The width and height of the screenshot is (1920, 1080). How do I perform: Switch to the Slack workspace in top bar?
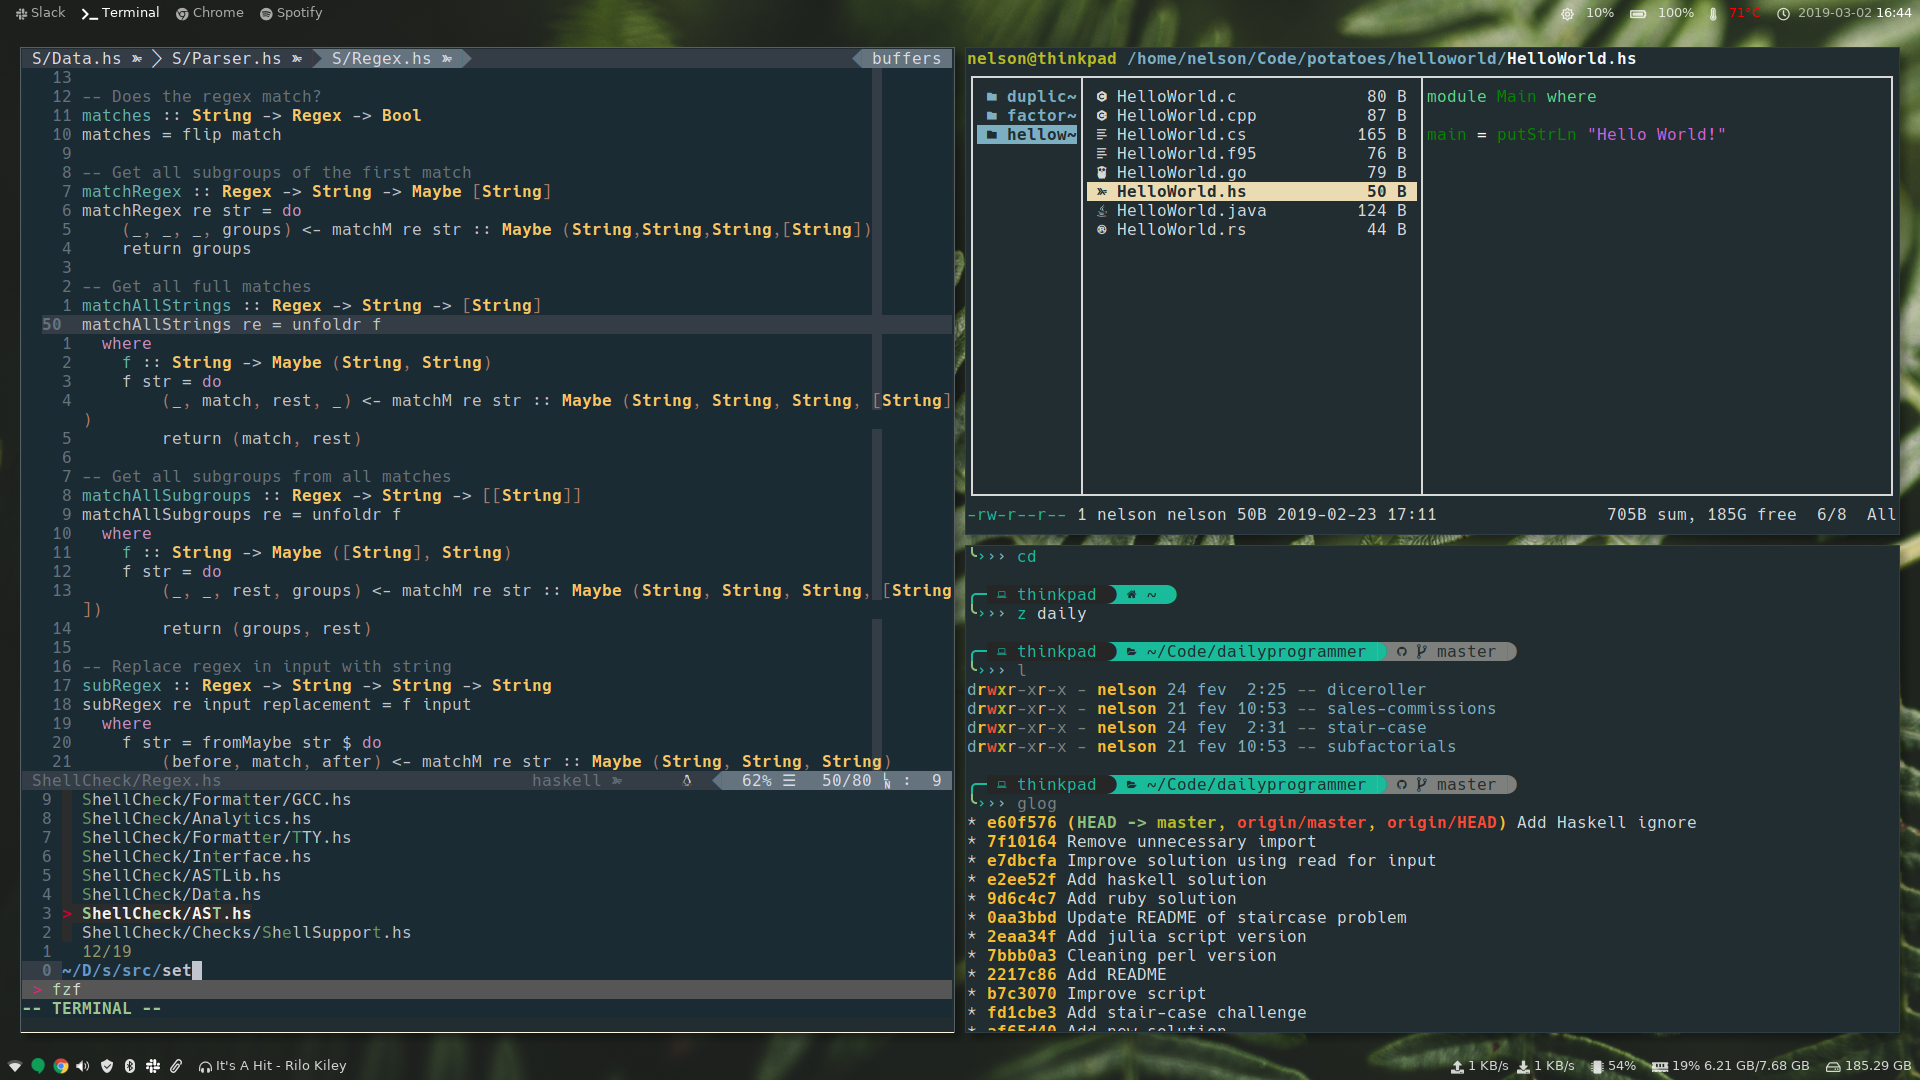point(40,13)
